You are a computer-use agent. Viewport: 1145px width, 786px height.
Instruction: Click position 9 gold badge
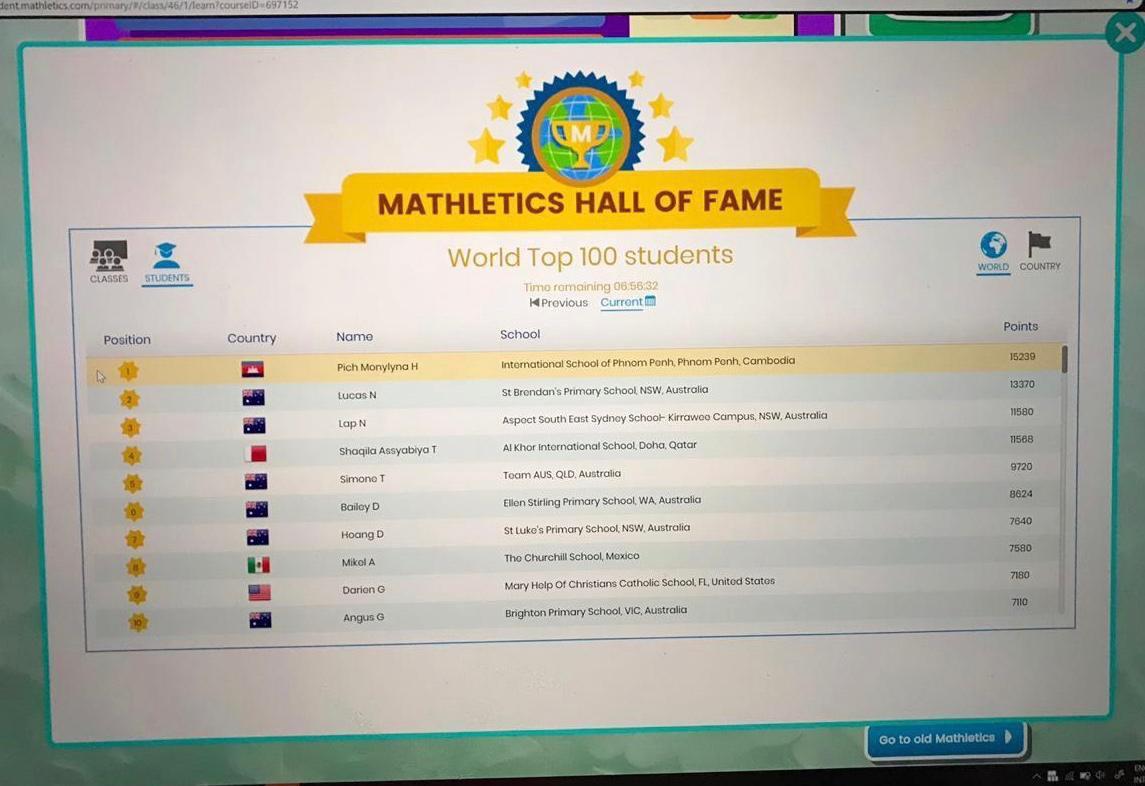click(137, 595)
